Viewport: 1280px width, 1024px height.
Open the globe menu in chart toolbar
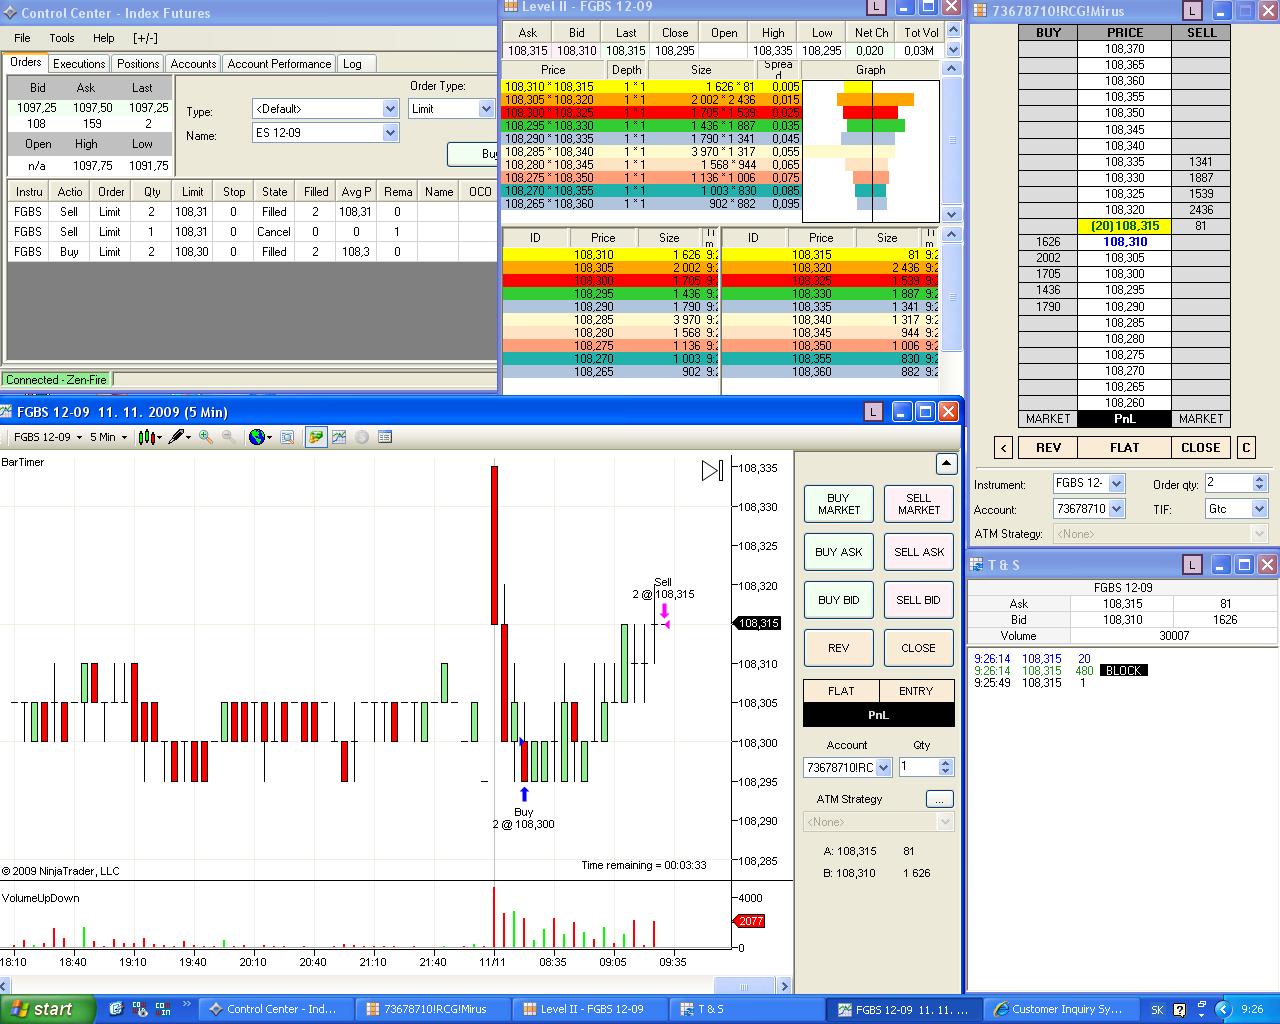click(260, 437)
